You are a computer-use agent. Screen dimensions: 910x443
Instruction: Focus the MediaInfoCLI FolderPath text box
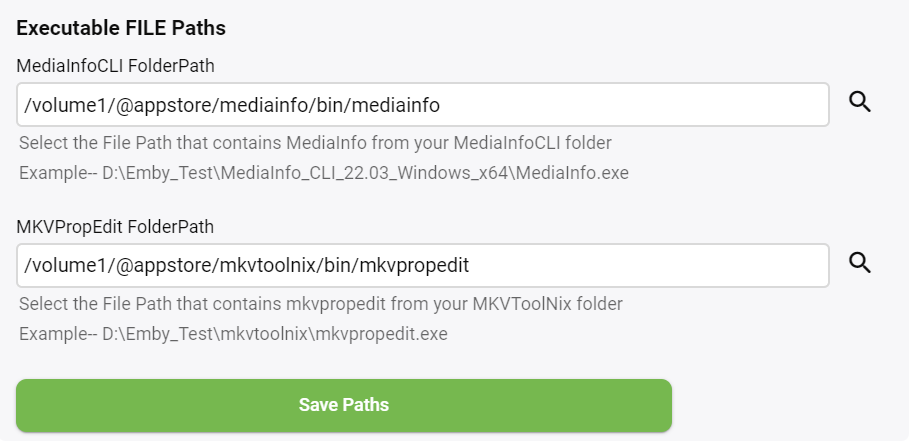point(422,104)
